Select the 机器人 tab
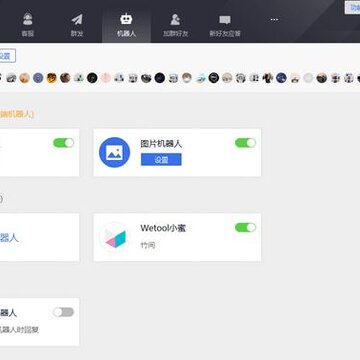 [126, 24]
